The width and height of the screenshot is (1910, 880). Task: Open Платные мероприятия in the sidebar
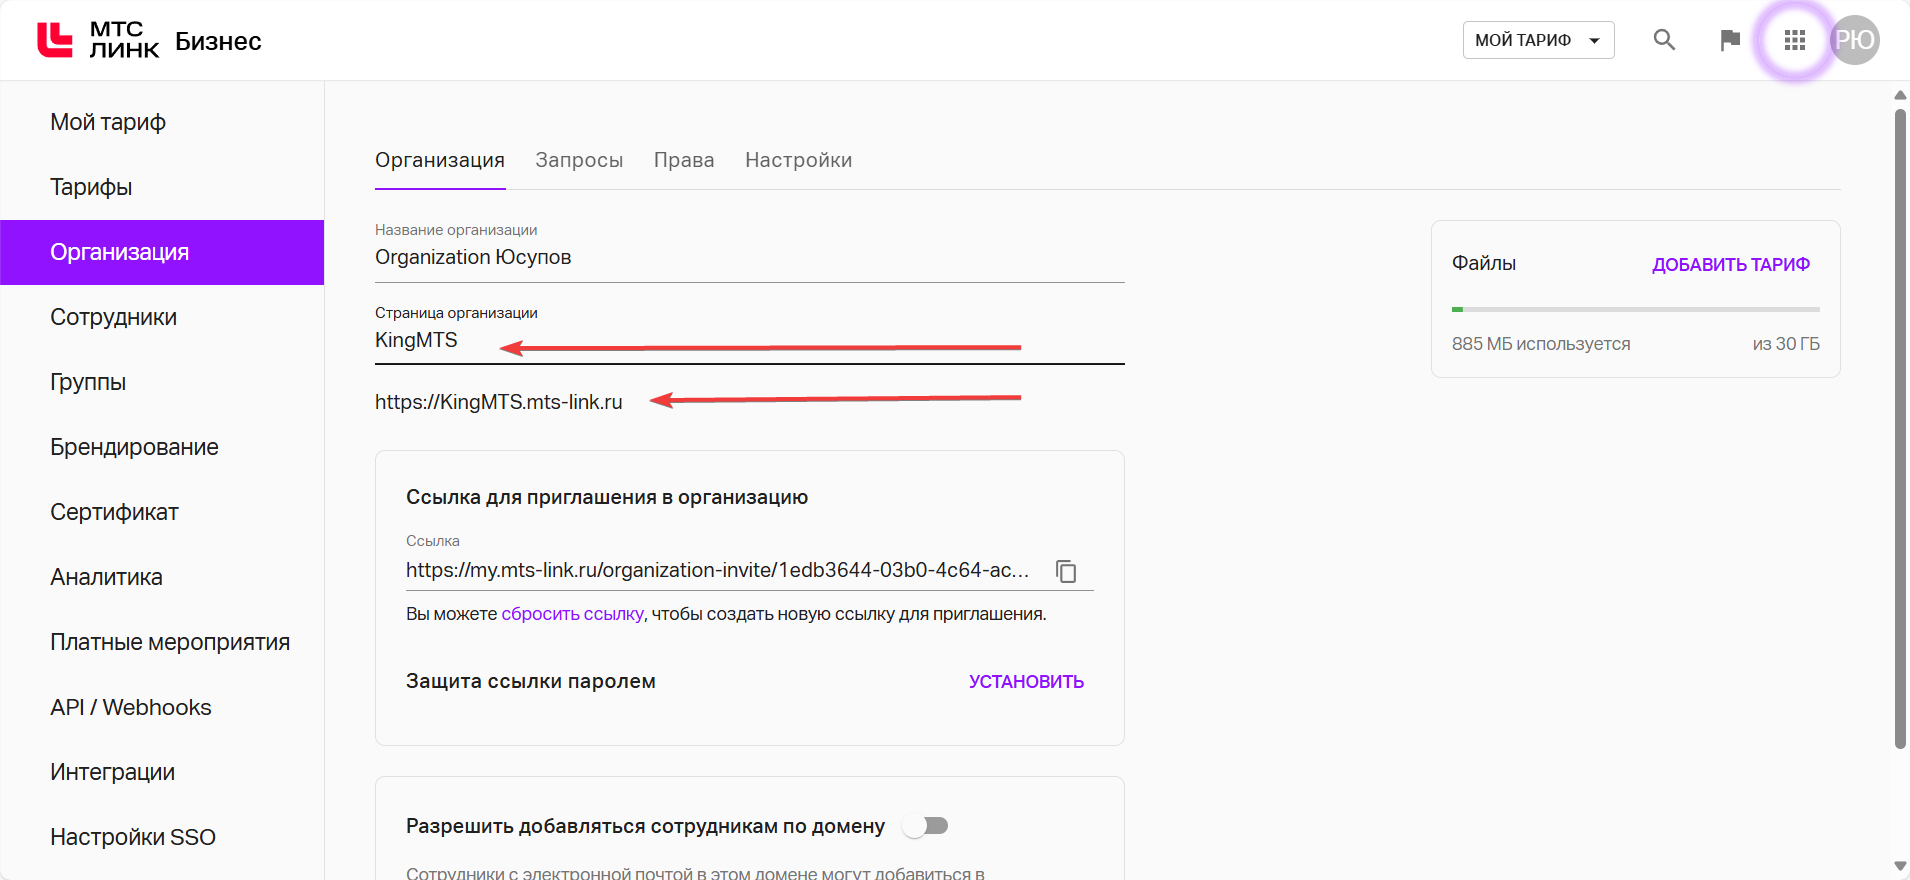tap(162, 642)
